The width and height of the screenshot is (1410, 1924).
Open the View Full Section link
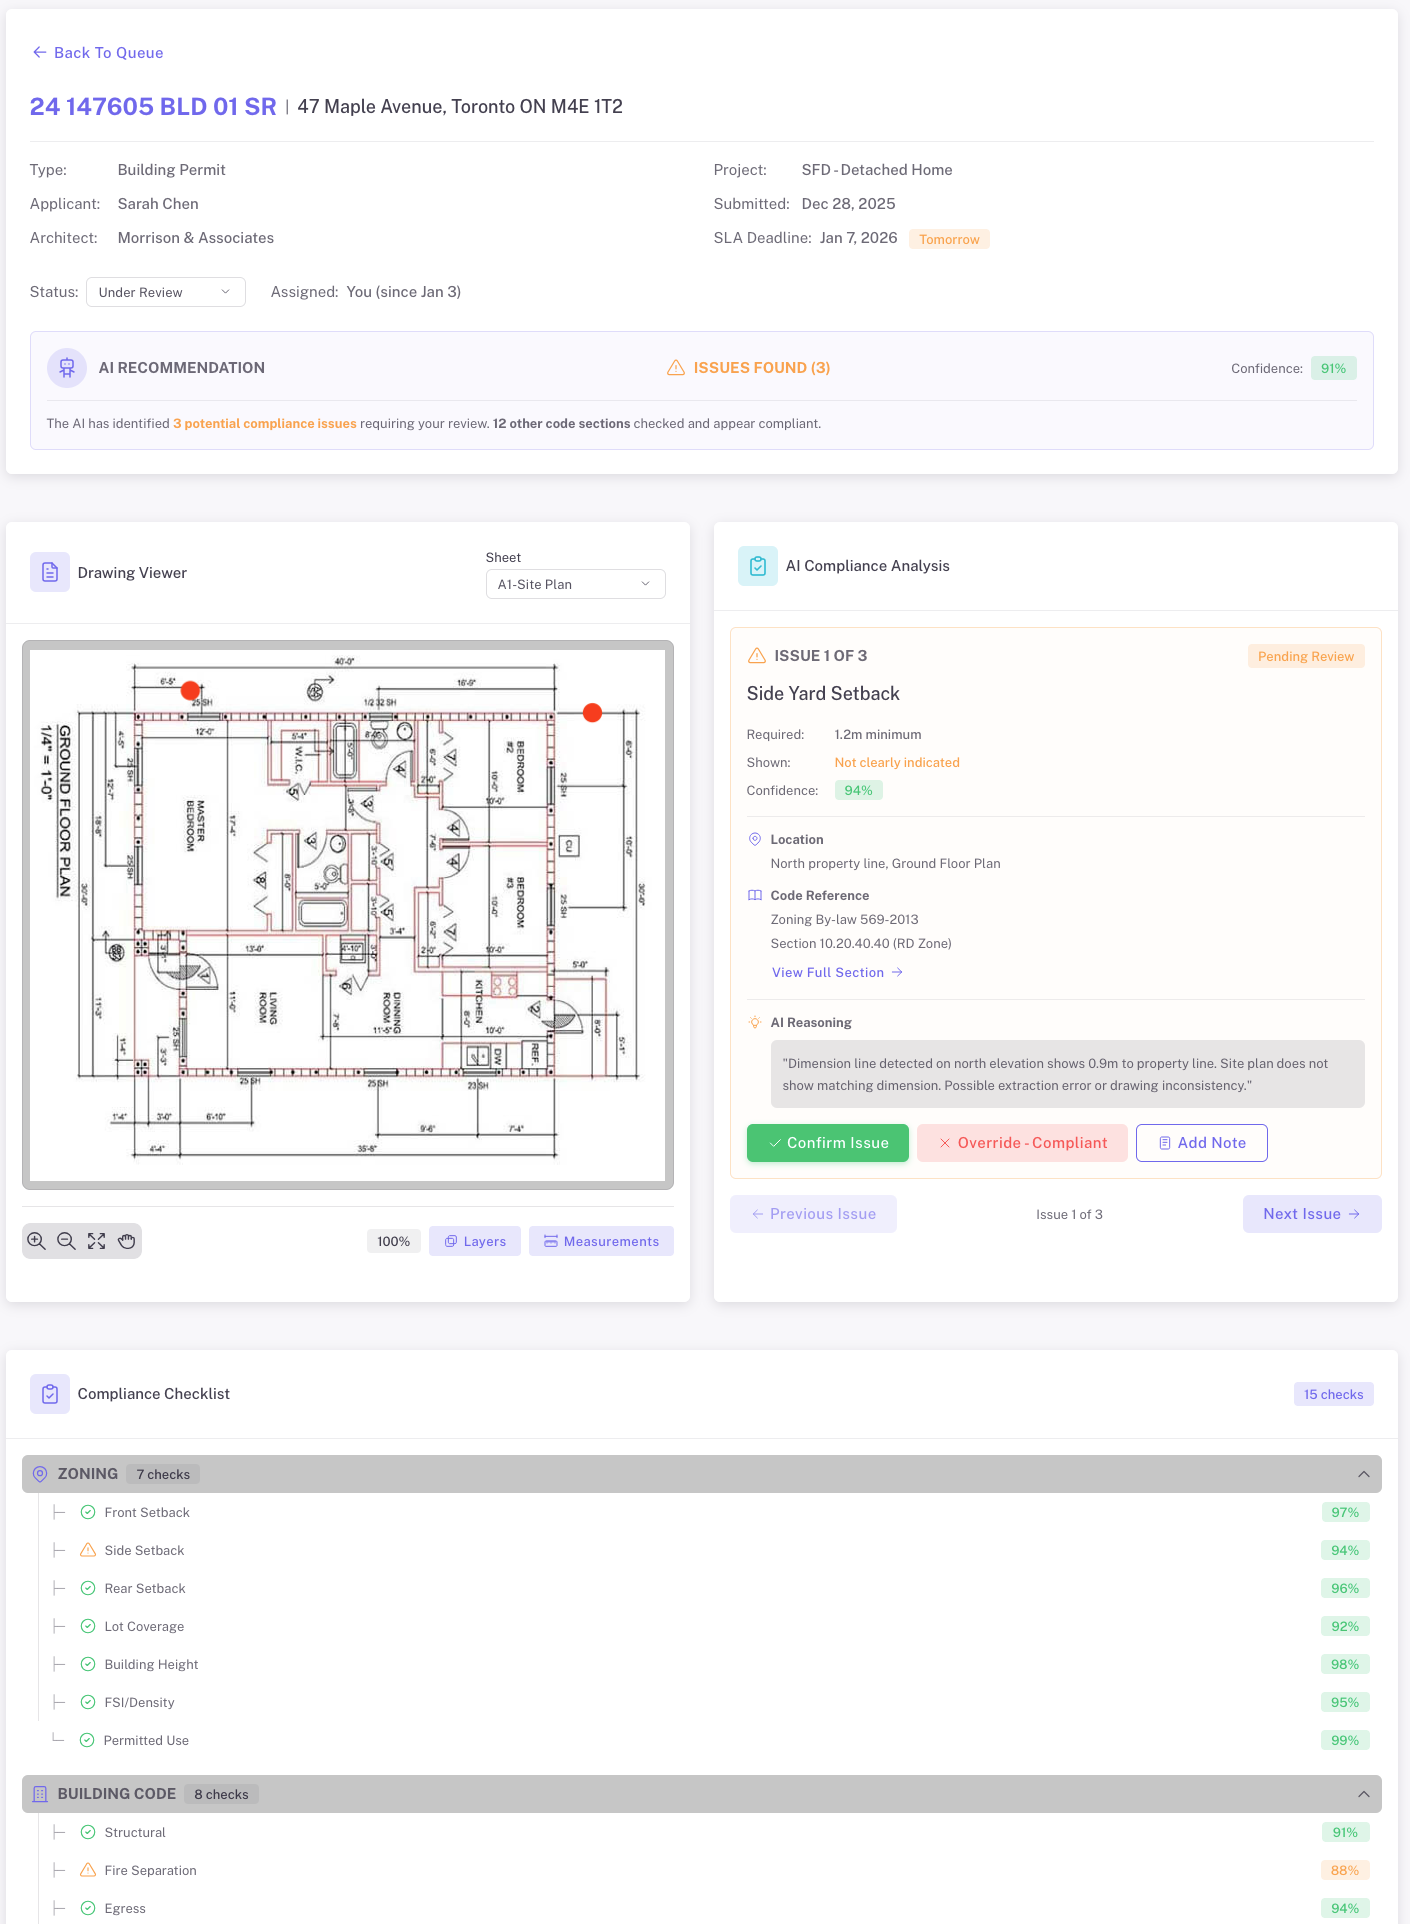pyautogui.click(x=837, y=972)
